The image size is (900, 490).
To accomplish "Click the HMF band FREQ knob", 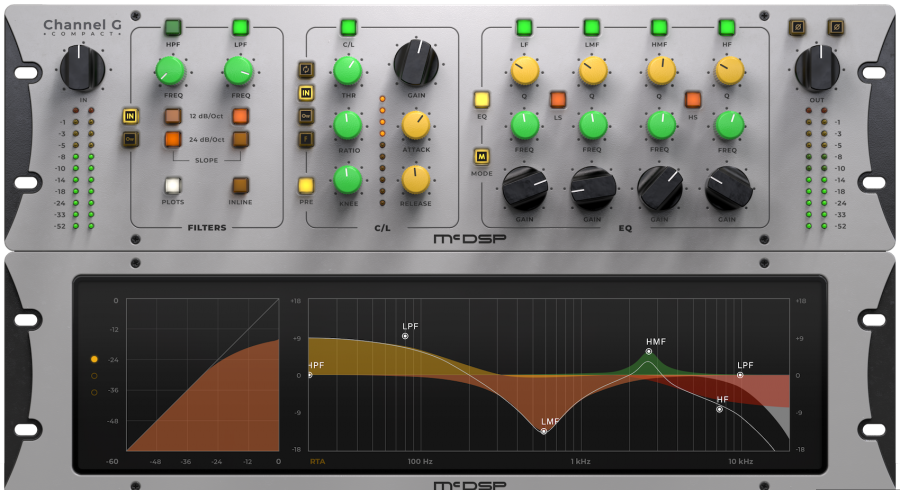I will click(661, 126).
